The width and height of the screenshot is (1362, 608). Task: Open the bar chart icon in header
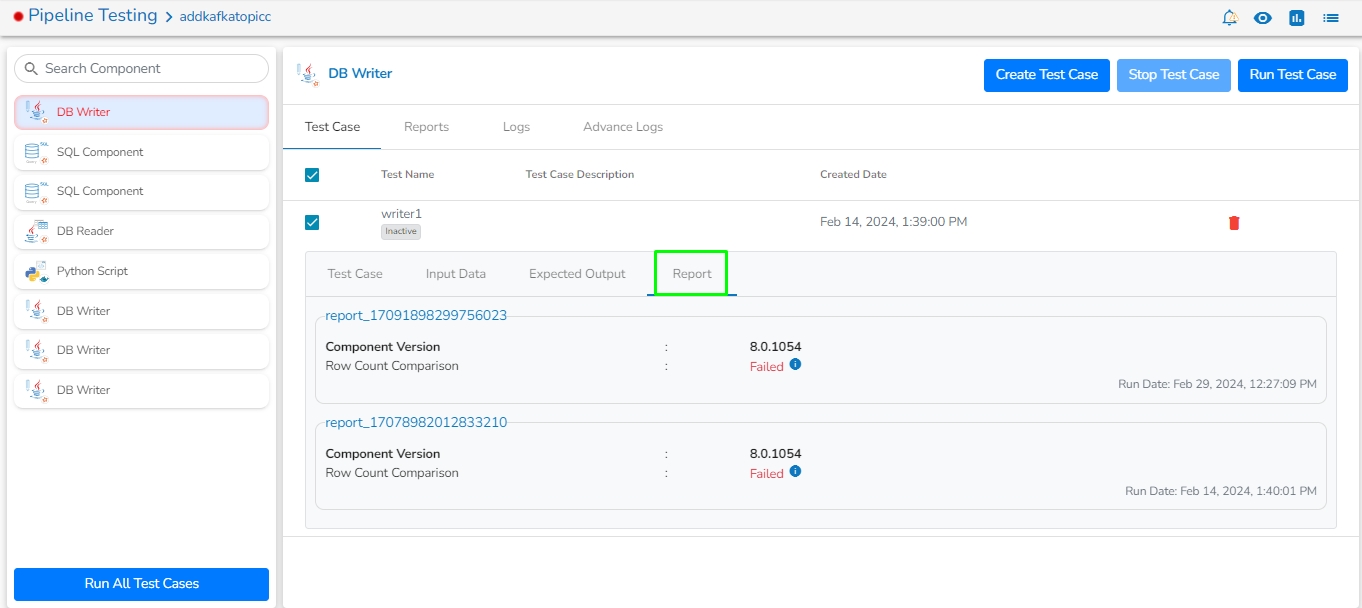click(1296, 18)
